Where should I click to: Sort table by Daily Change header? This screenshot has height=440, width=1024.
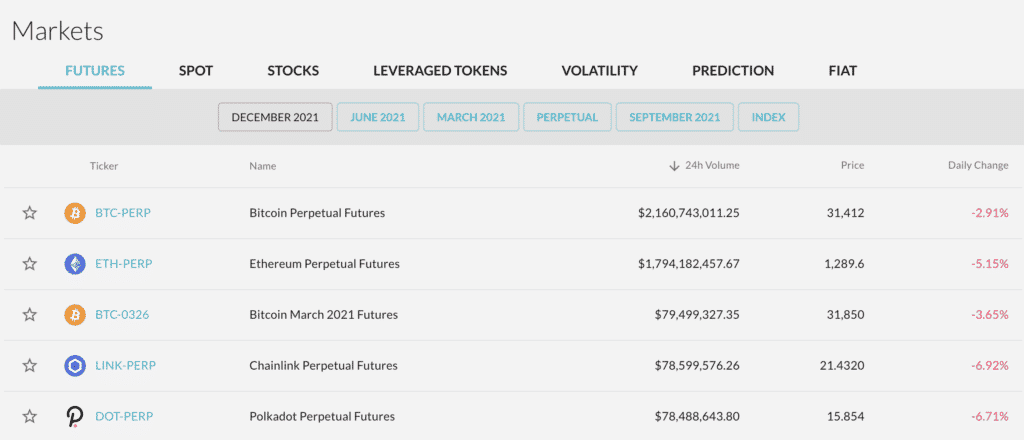coord(977,166)
